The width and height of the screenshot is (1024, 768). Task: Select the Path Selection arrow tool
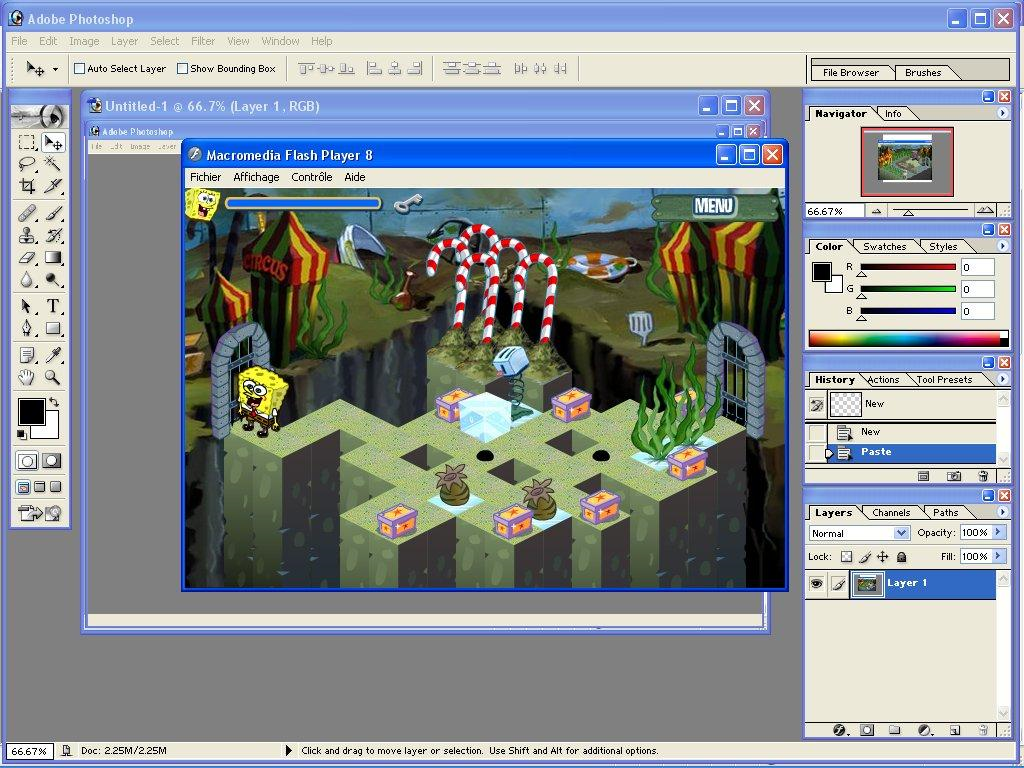(27, 306)
